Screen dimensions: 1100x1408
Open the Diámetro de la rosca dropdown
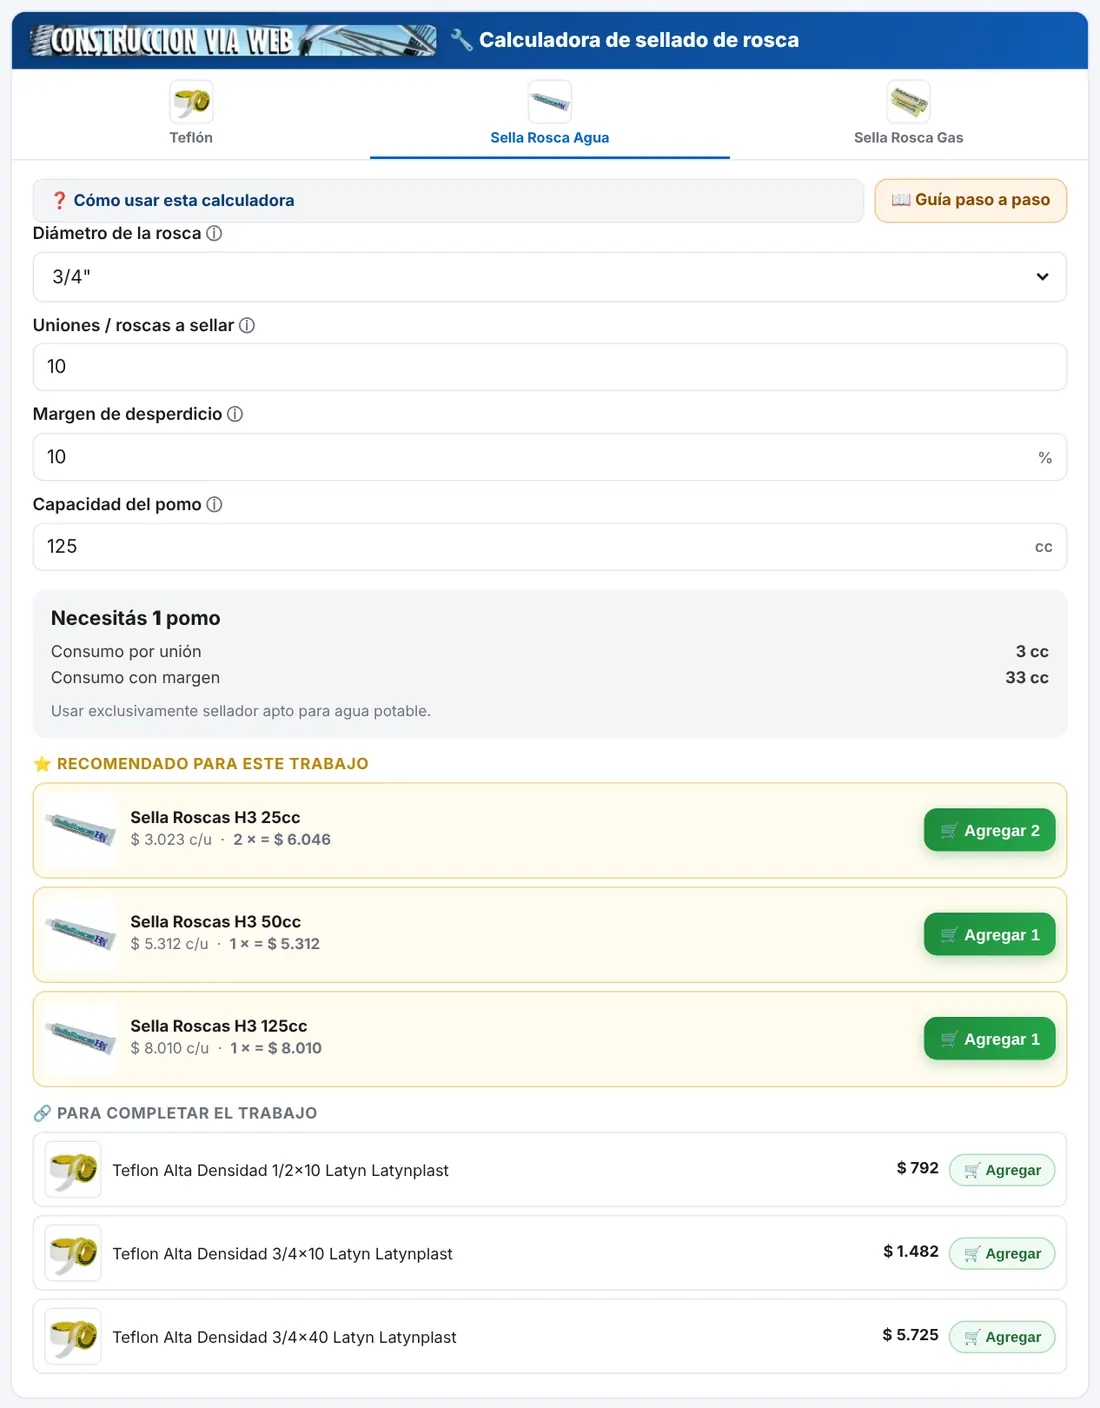click(x=550, y=277)
